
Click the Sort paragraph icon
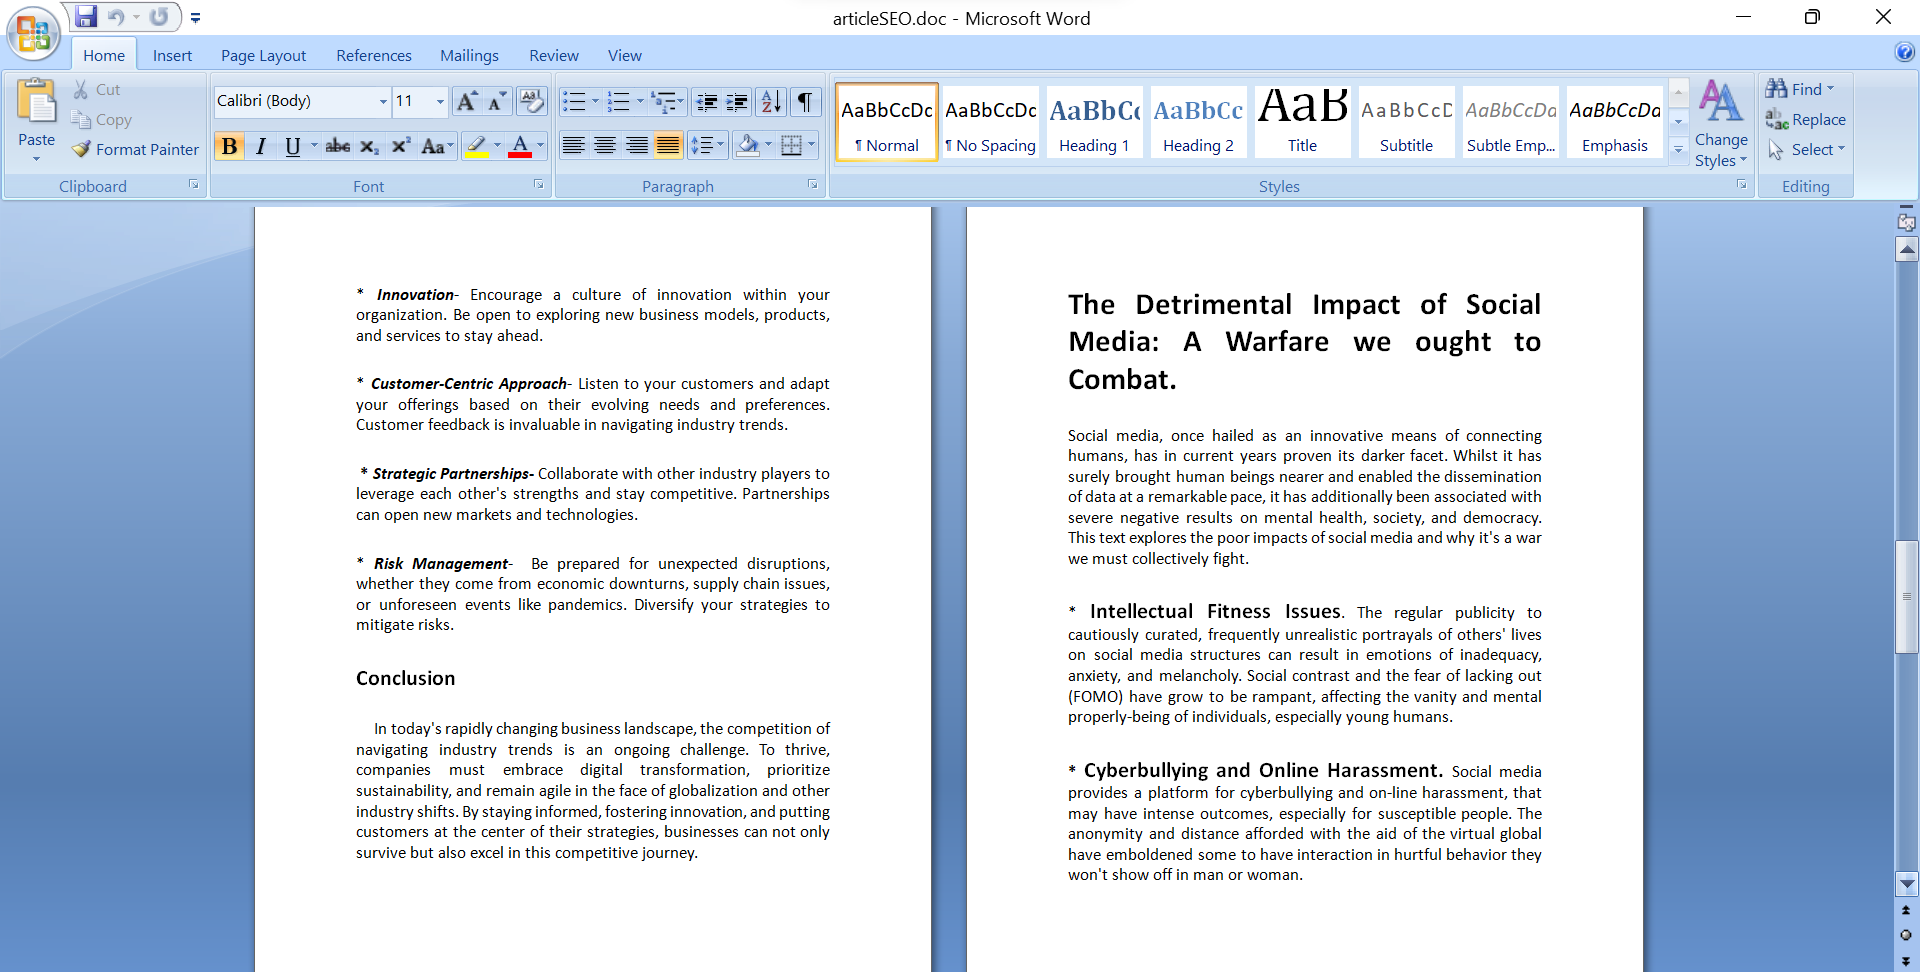coord(770,101)
